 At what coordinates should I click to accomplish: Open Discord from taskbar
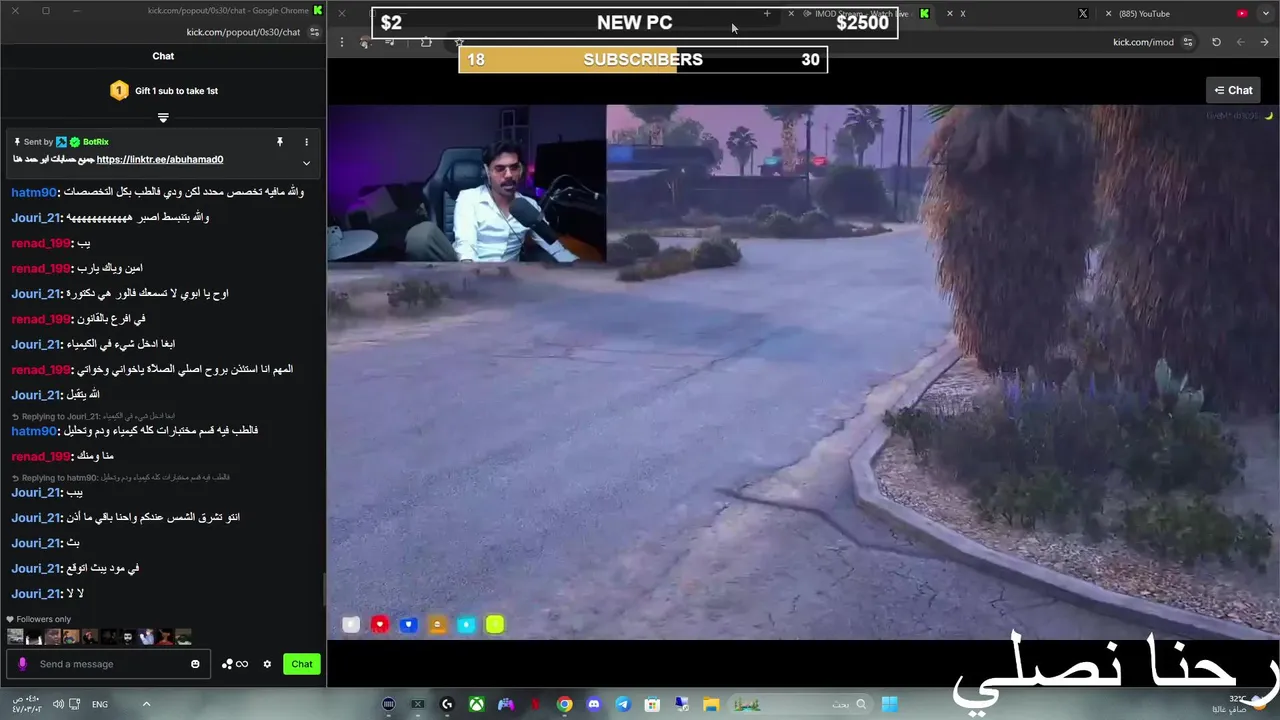(x=594, y=704)
